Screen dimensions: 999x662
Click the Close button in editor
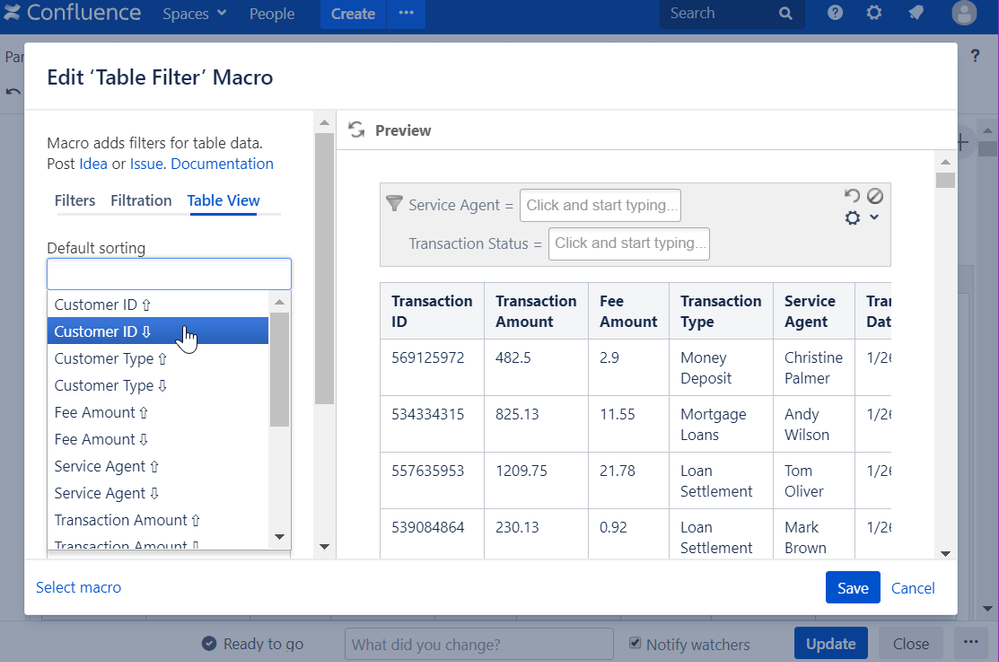[910, 644]
